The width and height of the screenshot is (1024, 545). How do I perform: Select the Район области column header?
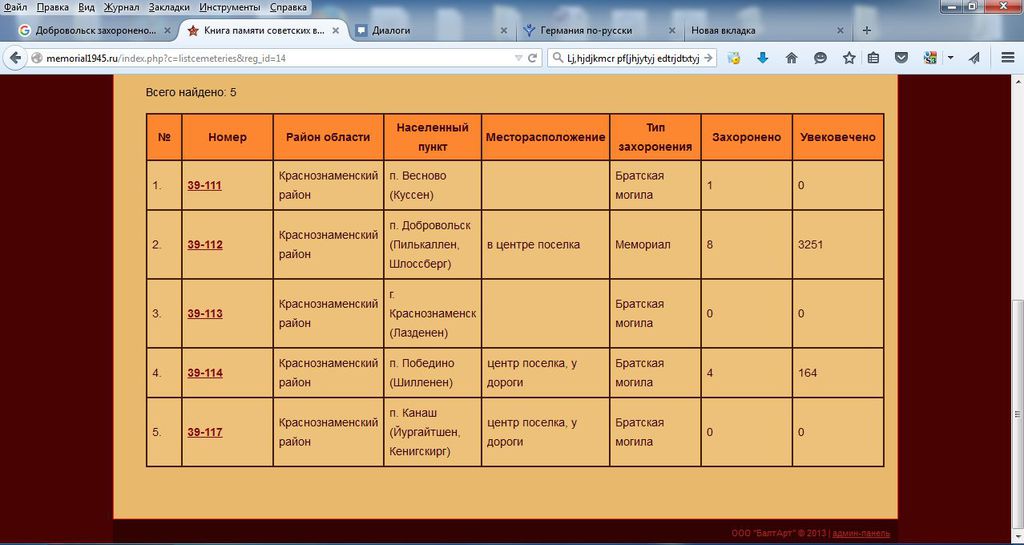328,137
